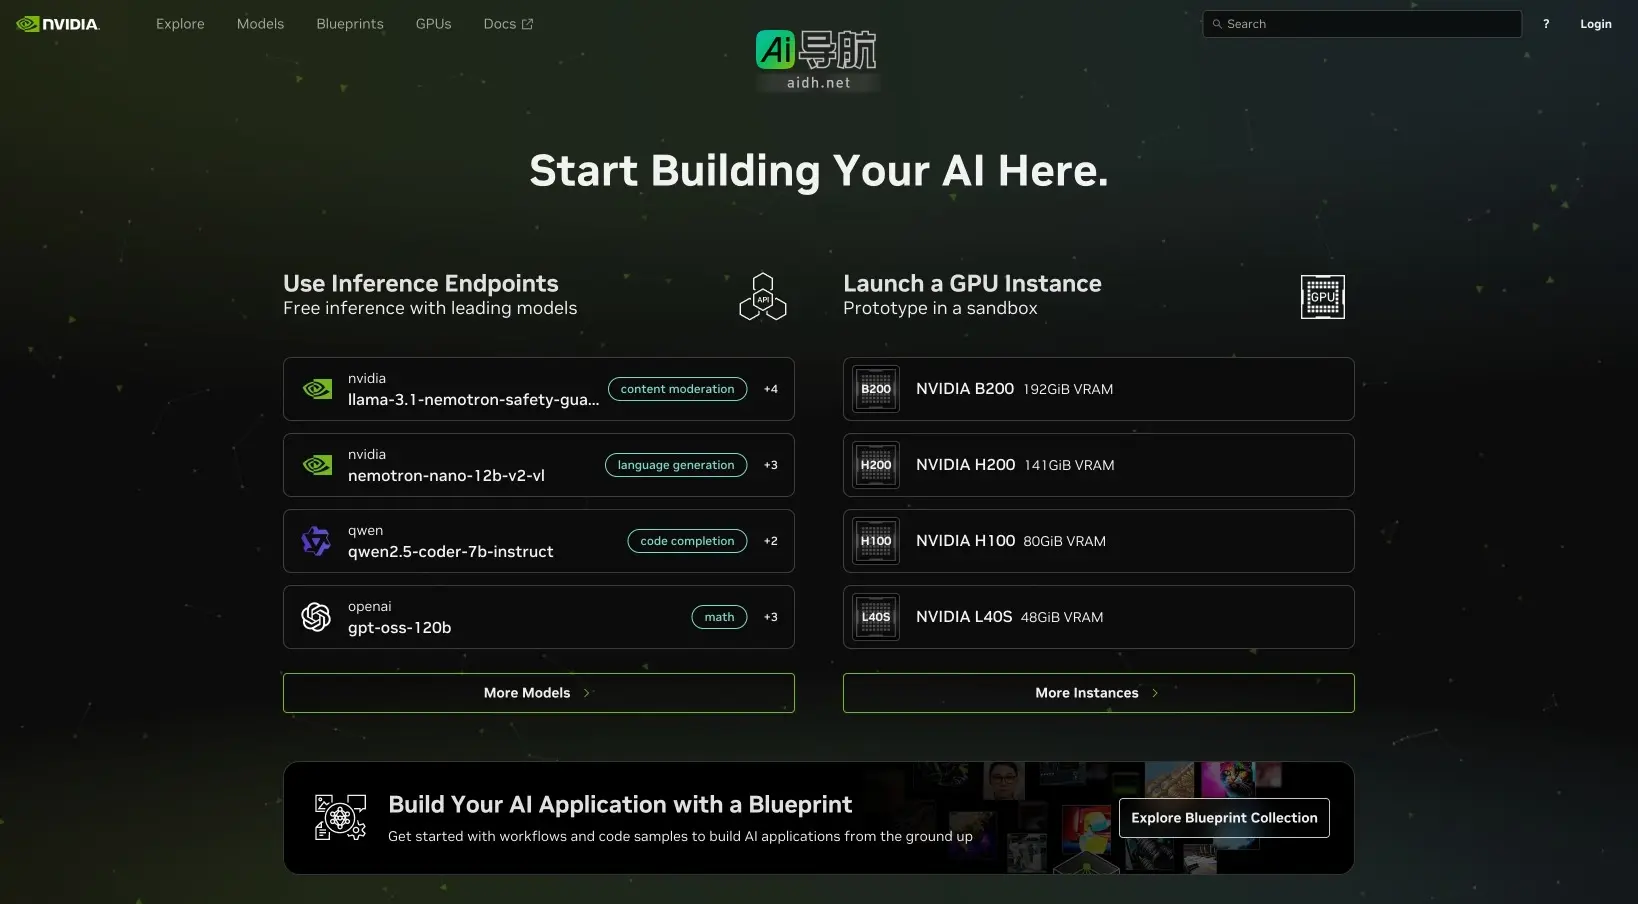Open the Blueprints navigation item

pyautogui.click(x=349, y=24)
